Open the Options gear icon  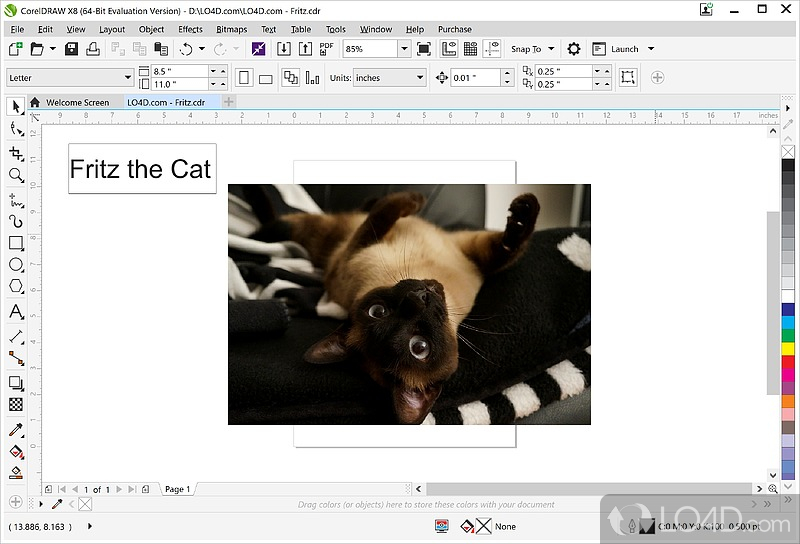573,48
